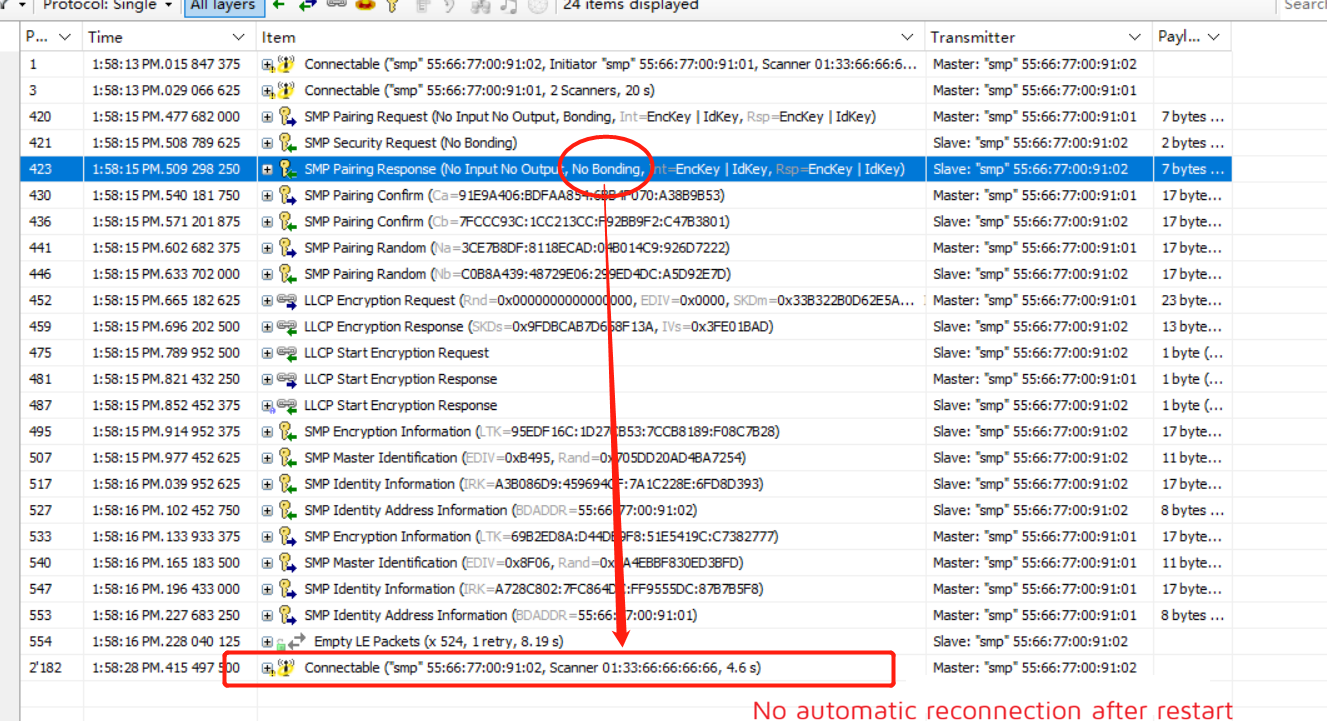Expand packet 553 SMP Identity Address Information
The image size is (1327, 721).
coord(267,615)
